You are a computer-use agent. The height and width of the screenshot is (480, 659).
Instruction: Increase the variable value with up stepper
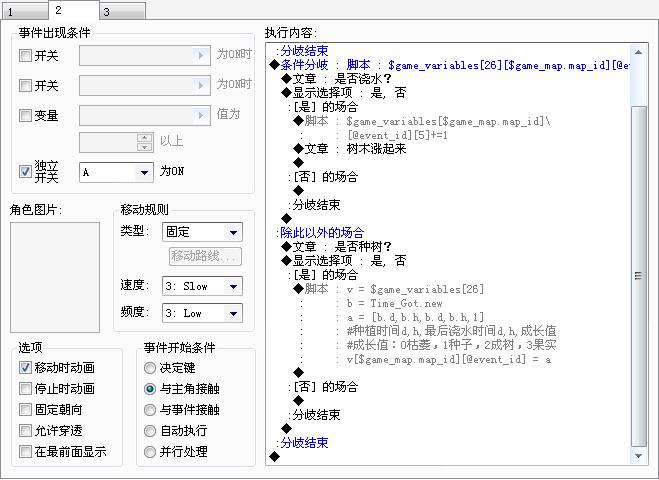(x=145, y=138)
